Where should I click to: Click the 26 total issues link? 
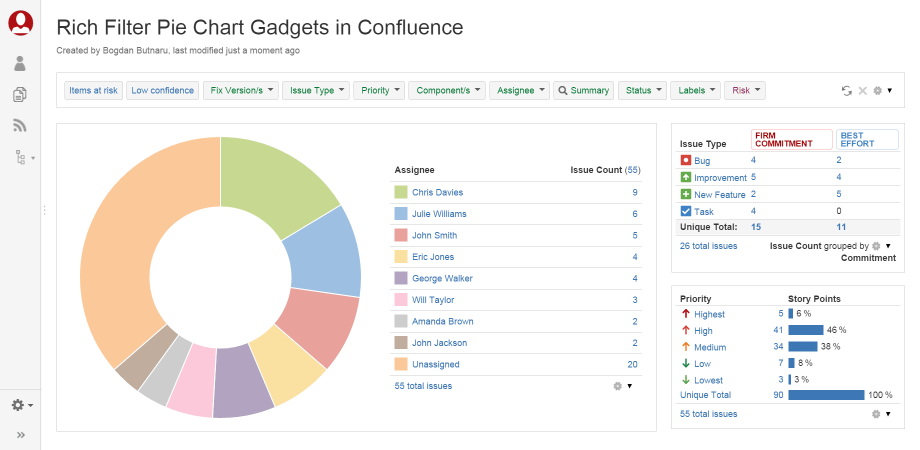(x=708, y=245)
